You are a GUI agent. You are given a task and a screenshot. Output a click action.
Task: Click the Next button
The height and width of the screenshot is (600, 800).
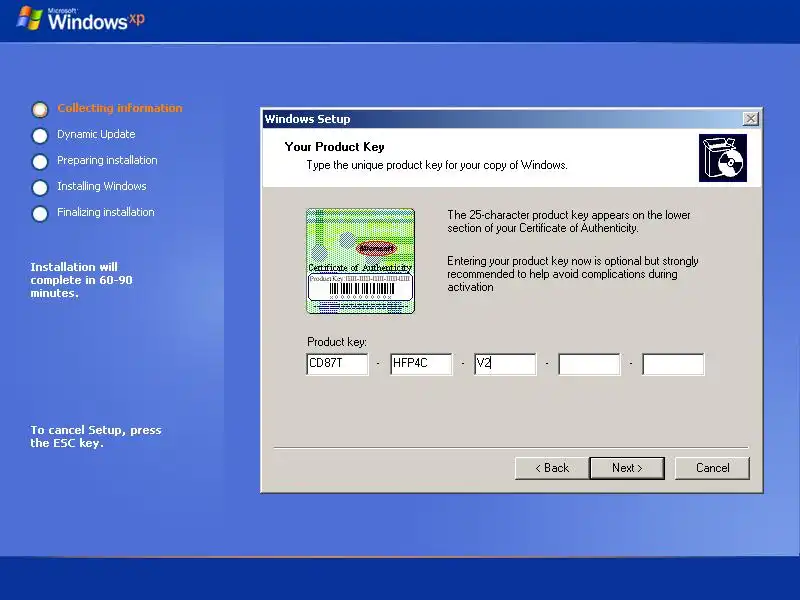[x=627, y=468]
